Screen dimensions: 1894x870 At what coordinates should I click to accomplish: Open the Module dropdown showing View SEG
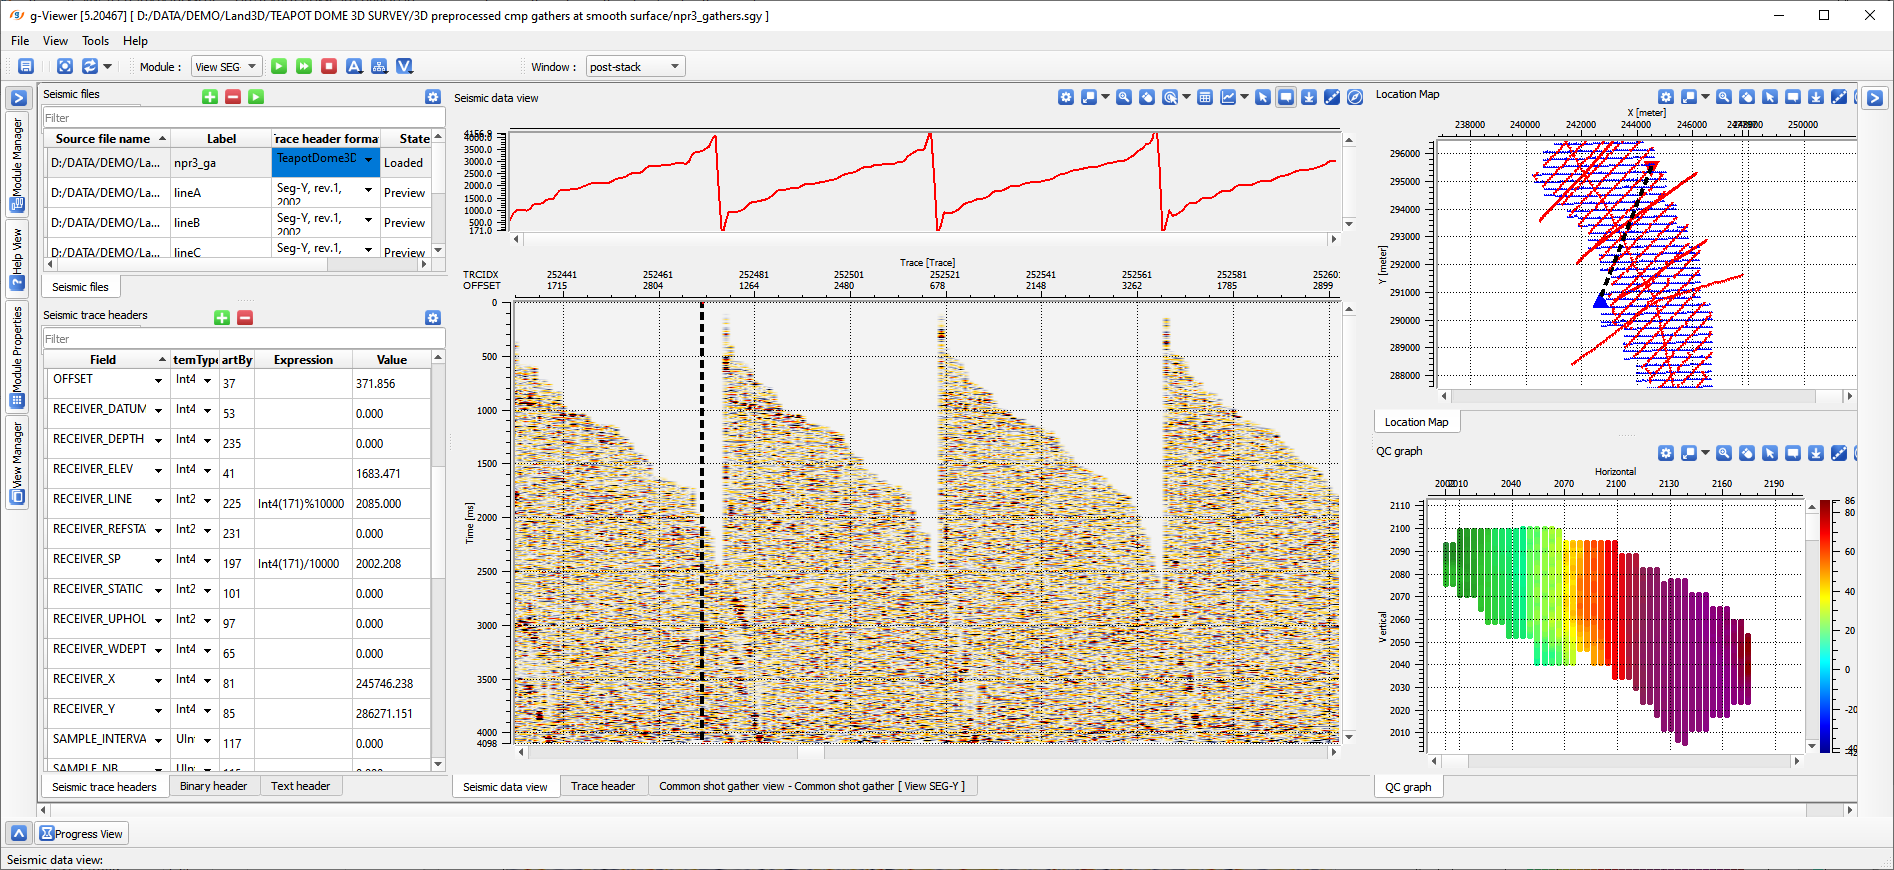[226, 67]
